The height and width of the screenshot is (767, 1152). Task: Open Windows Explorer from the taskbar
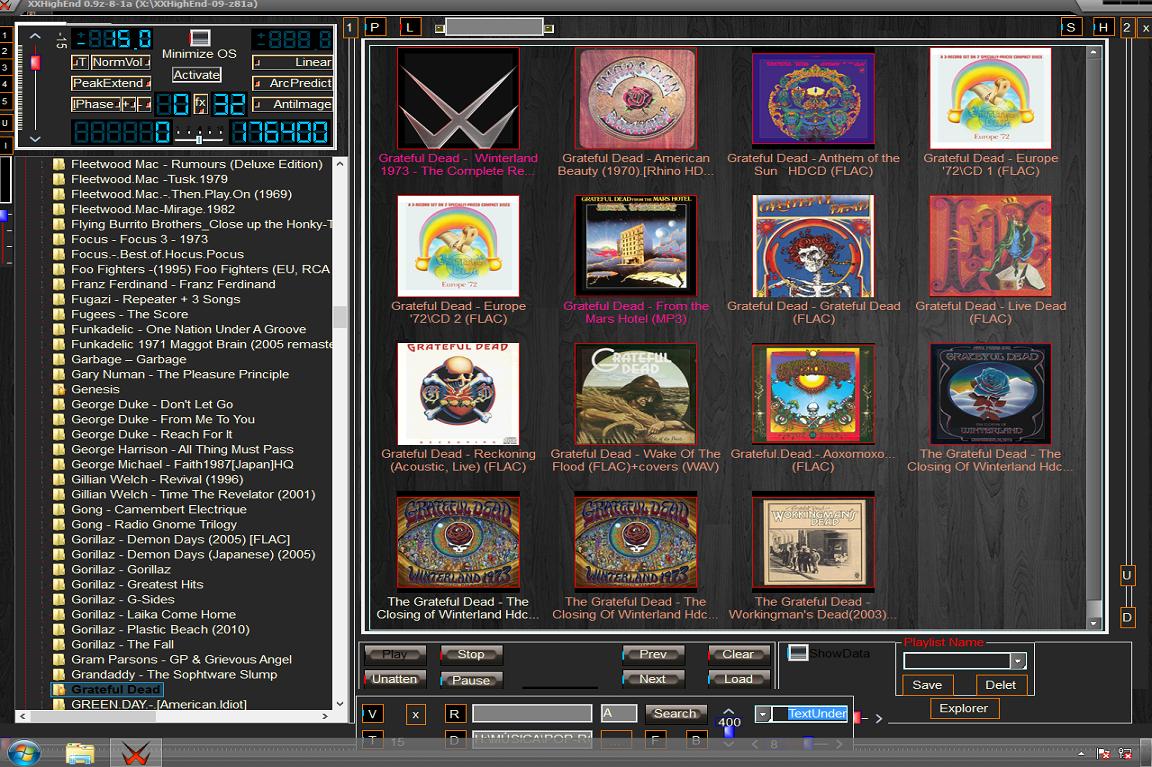click(x=80, y=754)
